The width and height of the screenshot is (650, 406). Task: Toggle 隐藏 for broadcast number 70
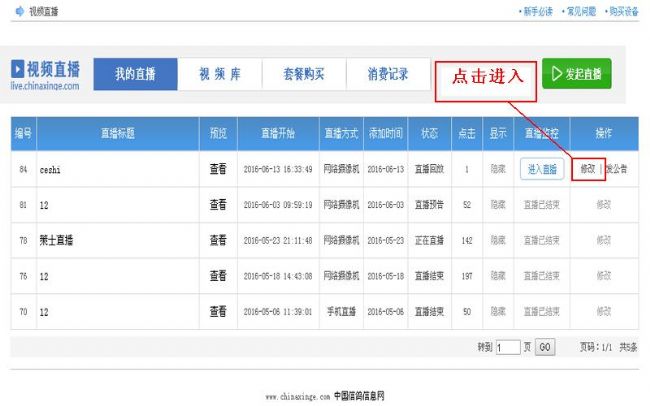(497, 312)
